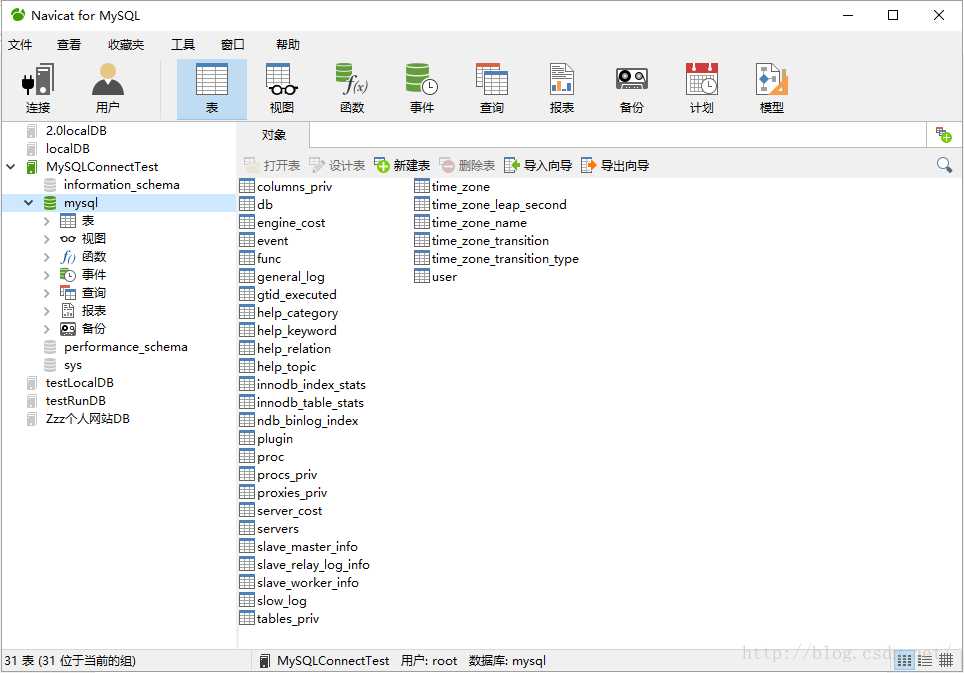
Task: Select the 表 (Table) toolbar icon
Action: pos(211,89)
